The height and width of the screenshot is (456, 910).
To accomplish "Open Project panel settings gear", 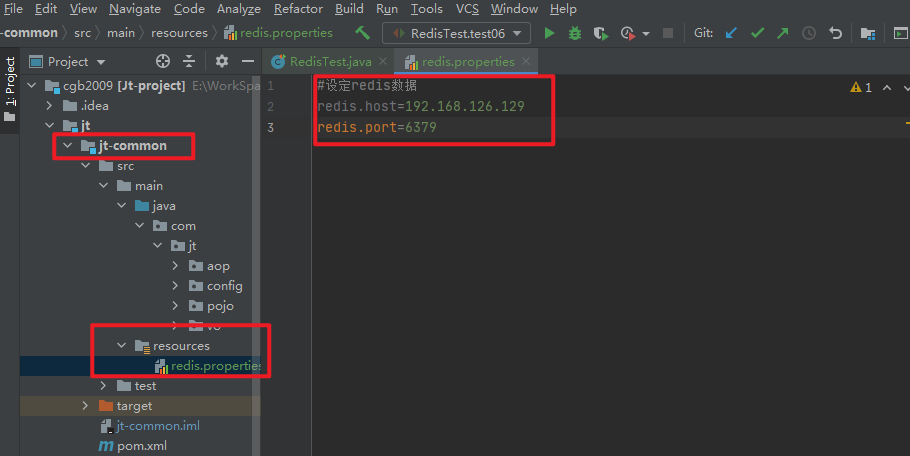I will [222, 61].
